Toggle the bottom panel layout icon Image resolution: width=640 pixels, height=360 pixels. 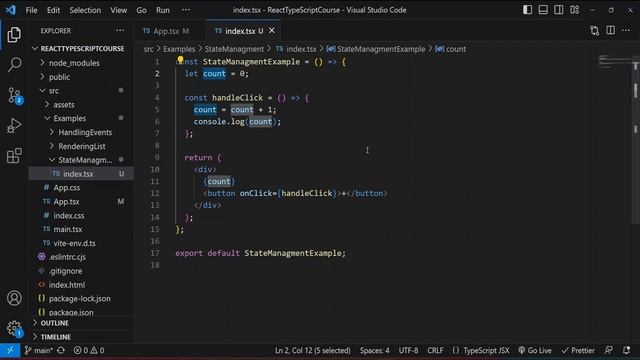[x=543, y=10]
